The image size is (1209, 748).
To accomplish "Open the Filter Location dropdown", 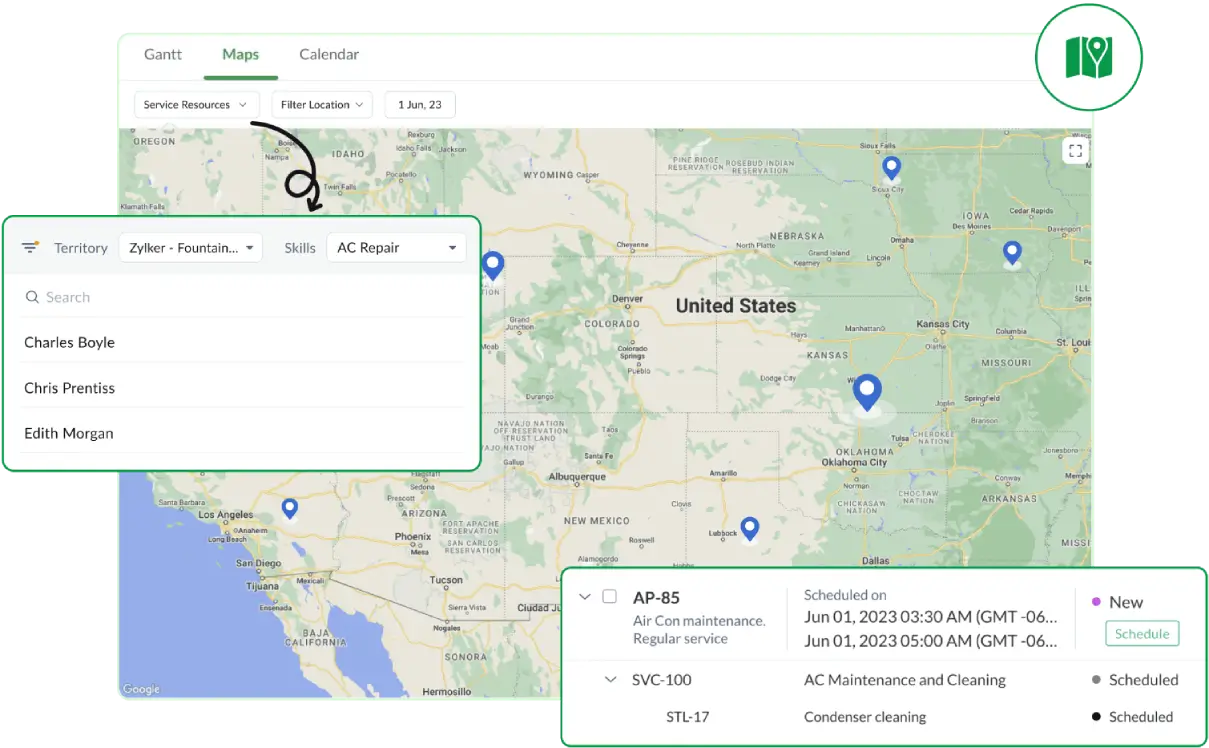I will 322,105.
